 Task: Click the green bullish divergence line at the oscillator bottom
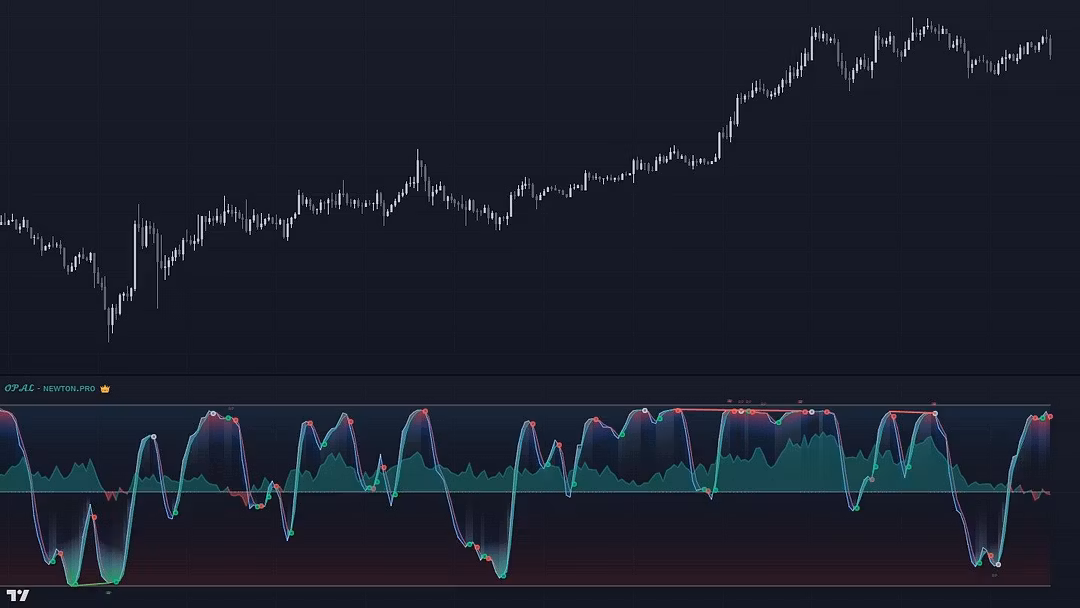[x=95, y=584]
